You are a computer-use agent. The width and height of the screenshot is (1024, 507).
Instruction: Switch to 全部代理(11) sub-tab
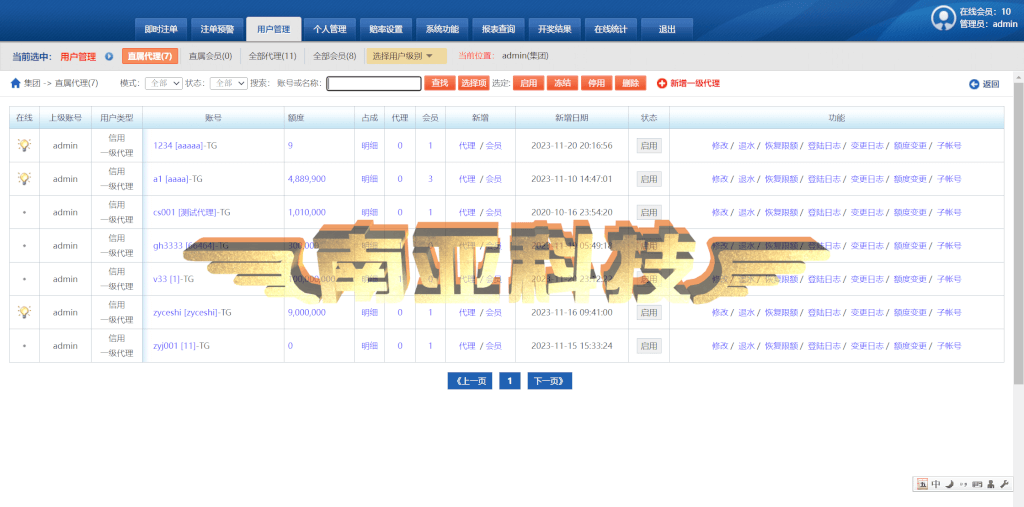272,56
